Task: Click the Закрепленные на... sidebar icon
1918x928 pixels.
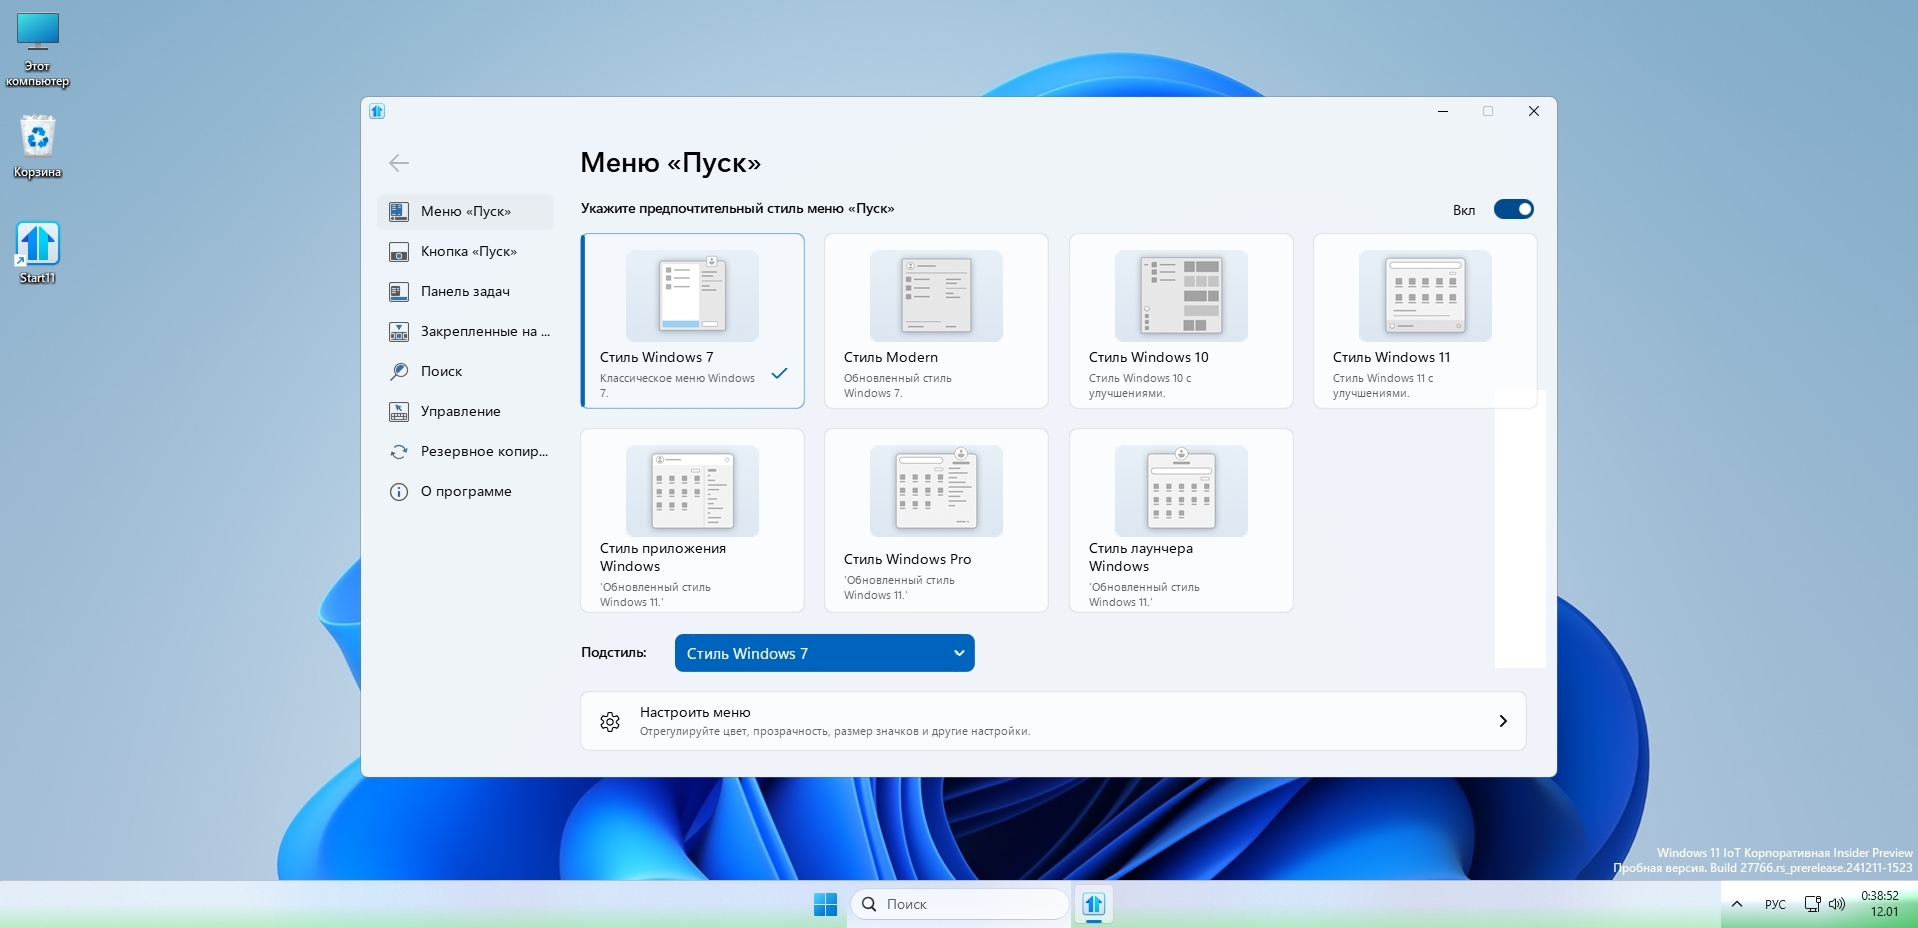Action: coord(398,331)
